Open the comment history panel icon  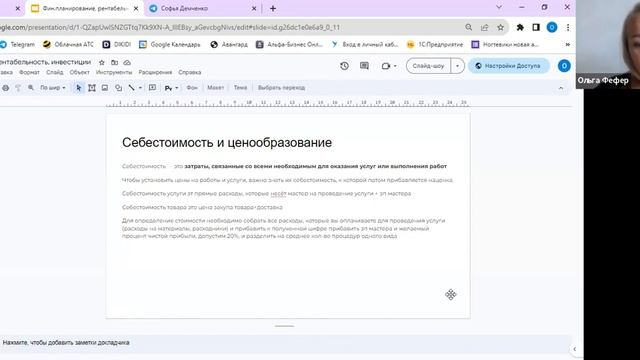point(364,66)
